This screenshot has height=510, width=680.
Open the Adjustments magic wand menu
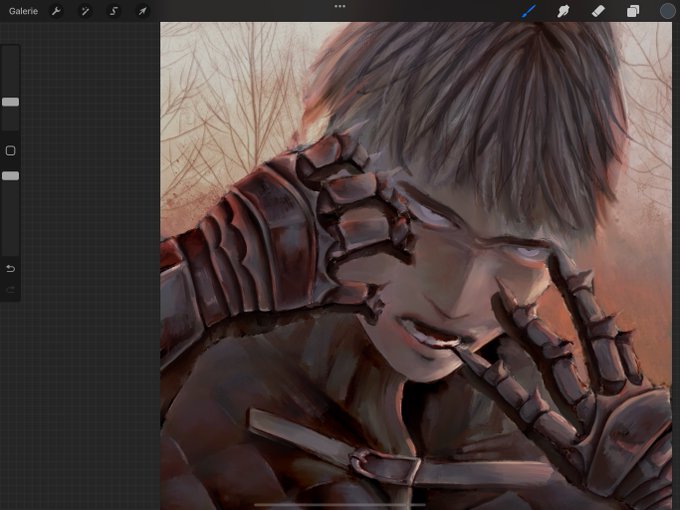pos(85,11)
